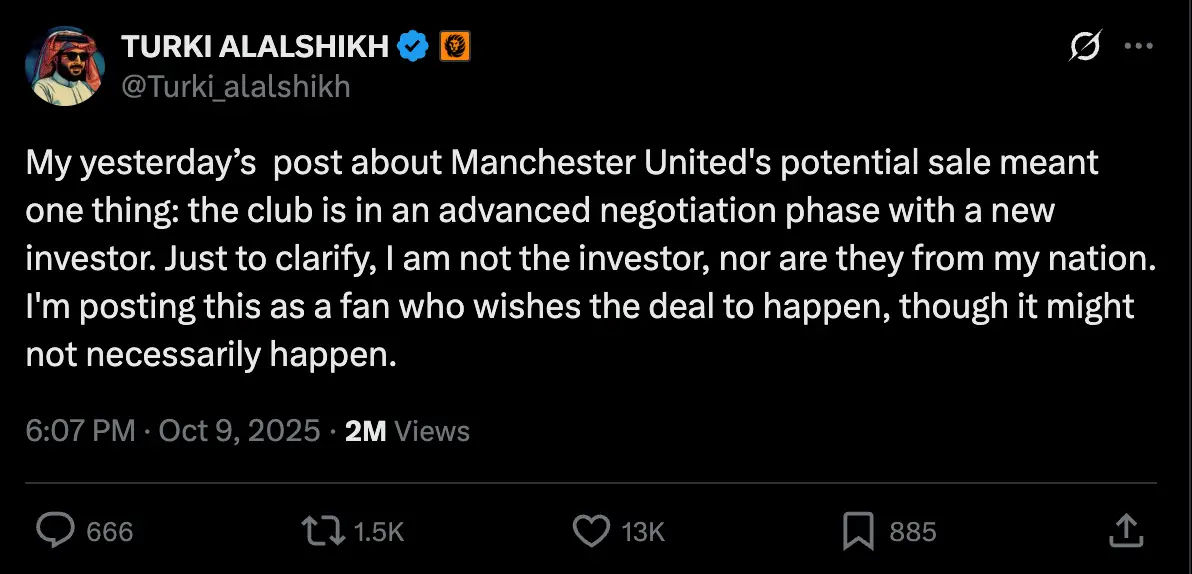1192x574 pixels.
Task: Click the 666 replies count
Action: coord(110,531)
